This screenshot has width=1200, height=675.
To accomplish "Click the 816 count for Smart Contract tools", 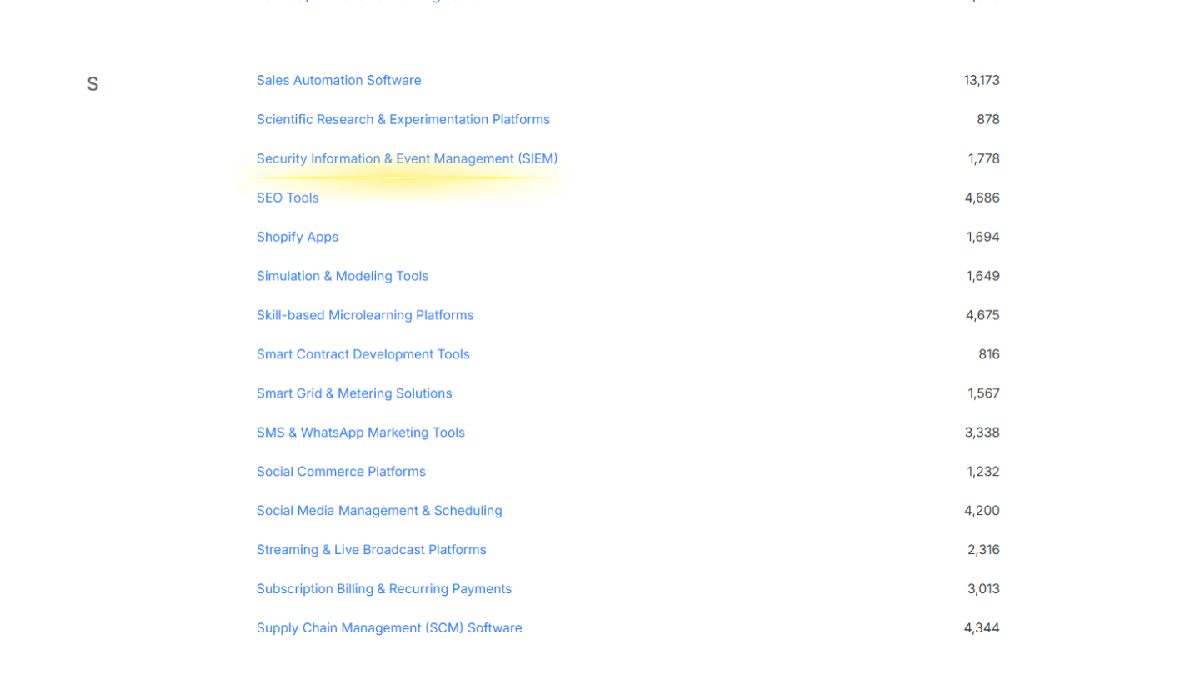I will (988, 354).
